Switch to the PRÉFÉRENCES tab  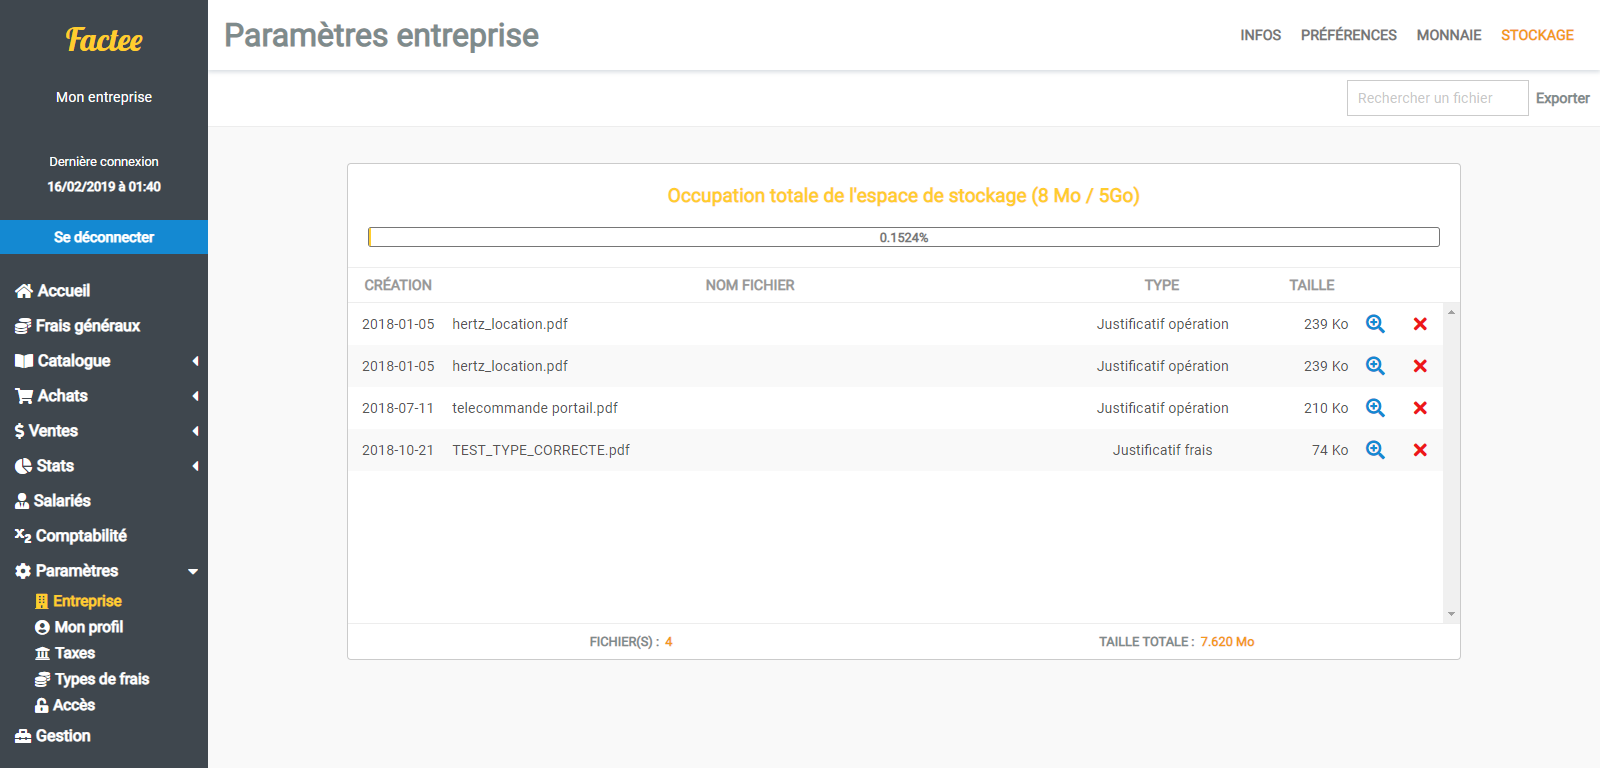click(x=1348, y=35)
